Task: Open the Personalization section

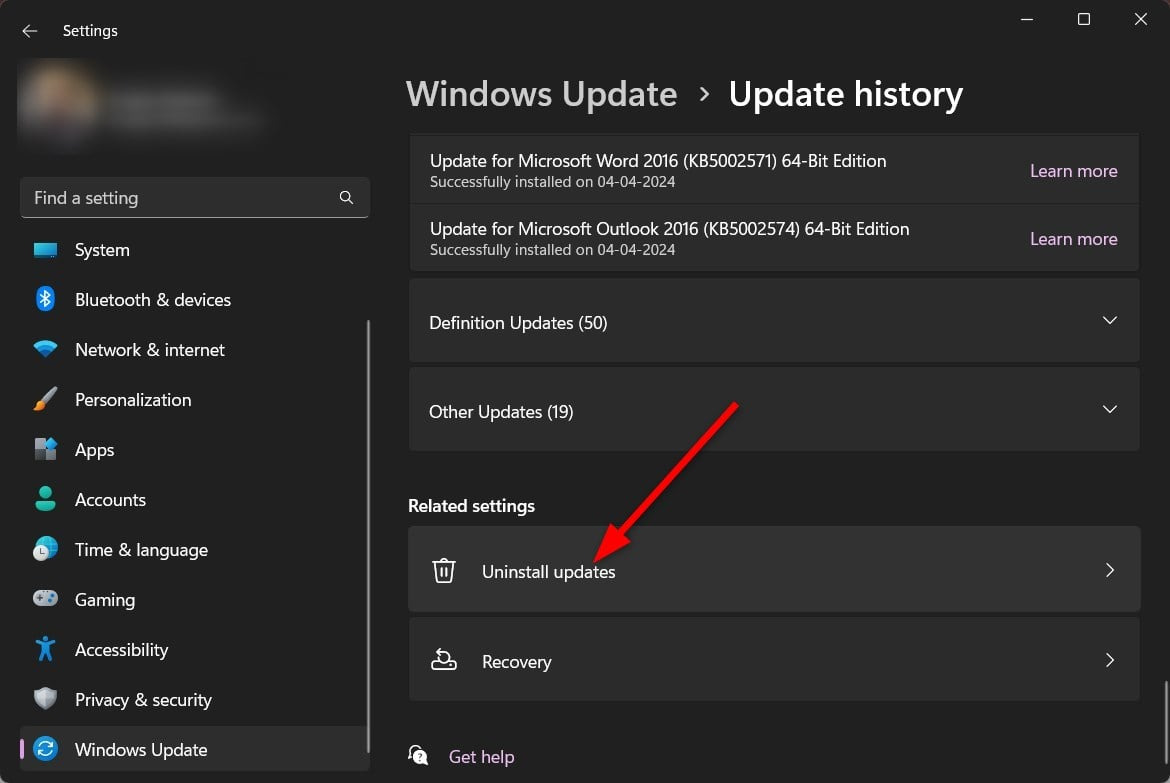Action: coord(195,399)
